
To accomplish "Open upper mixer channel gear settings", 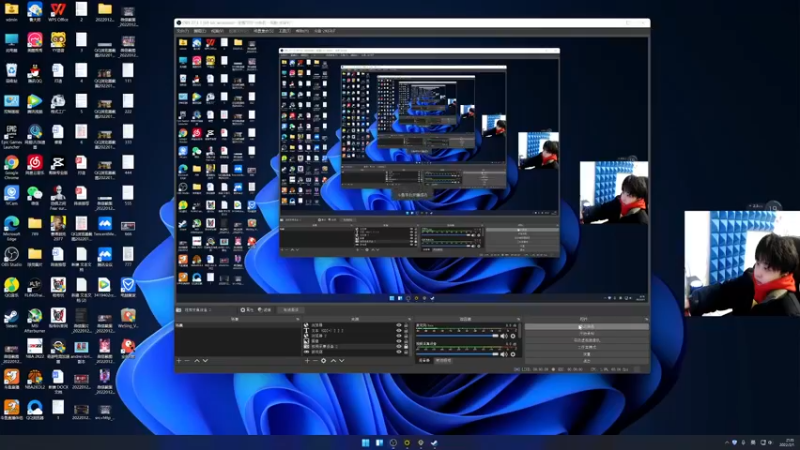I will [x=513, y=336].
